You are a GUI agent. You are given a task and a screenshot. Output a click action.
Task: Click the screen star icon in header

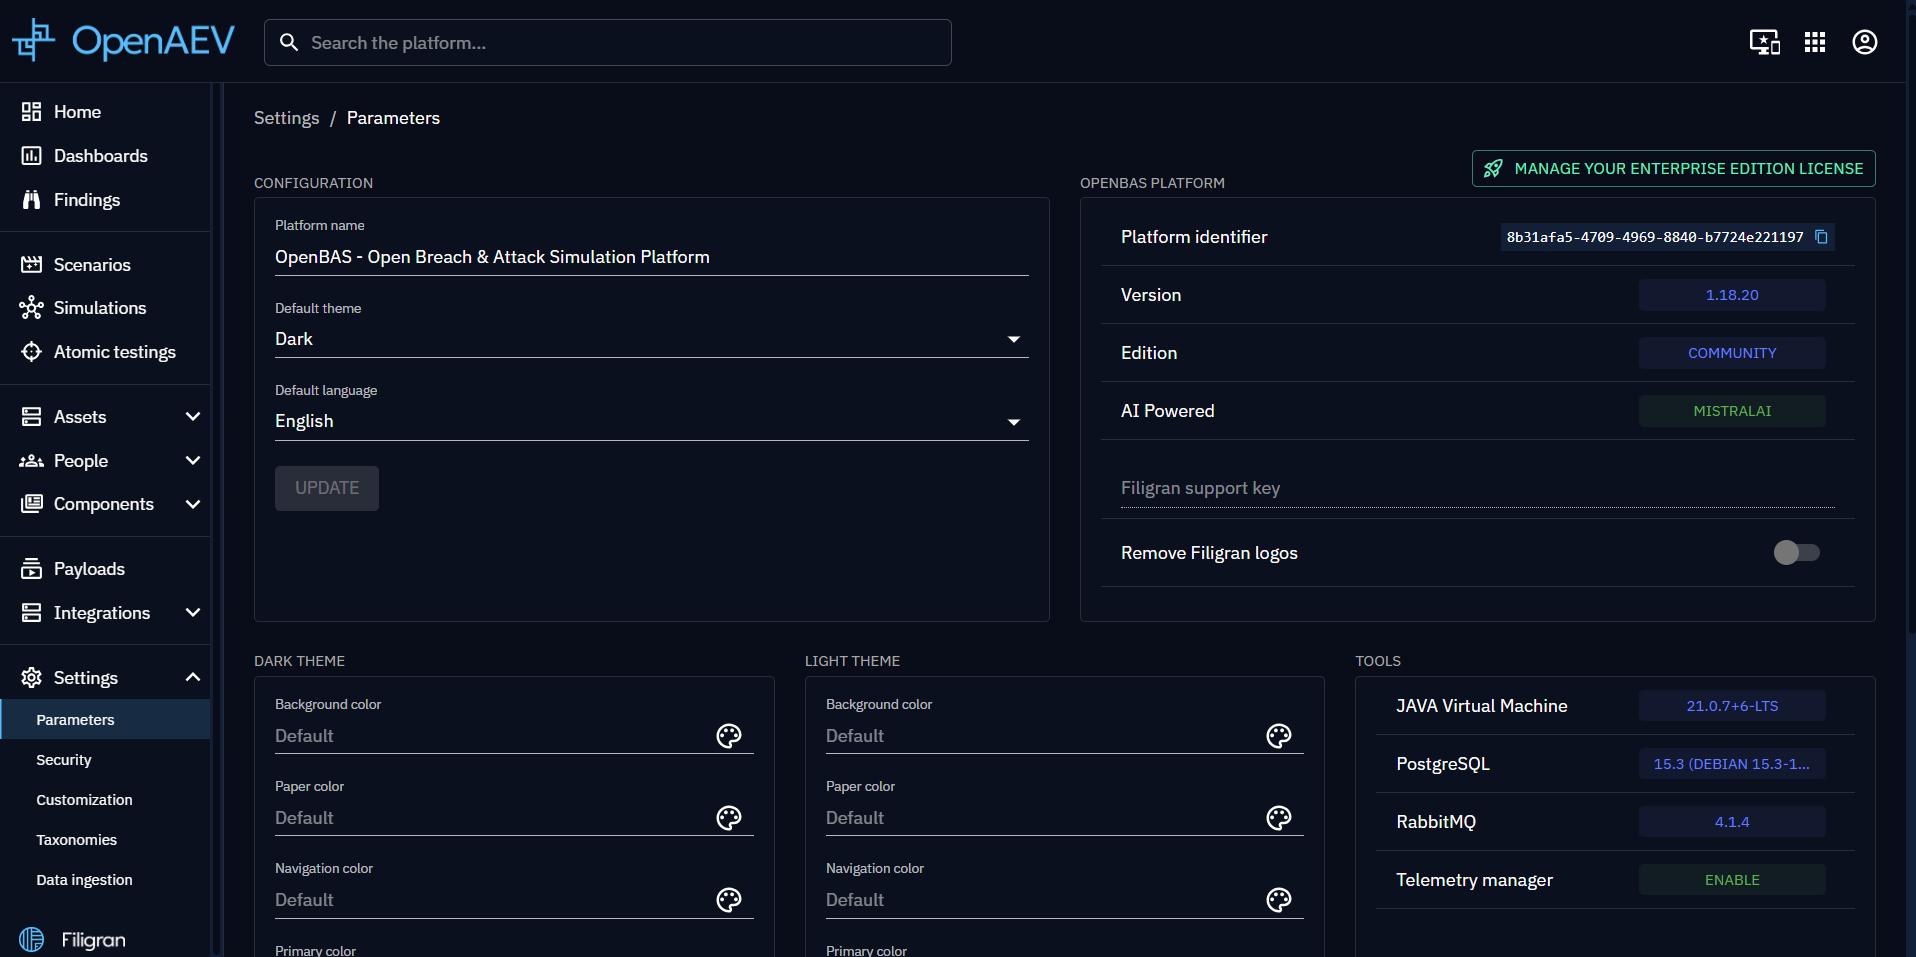1764,42
